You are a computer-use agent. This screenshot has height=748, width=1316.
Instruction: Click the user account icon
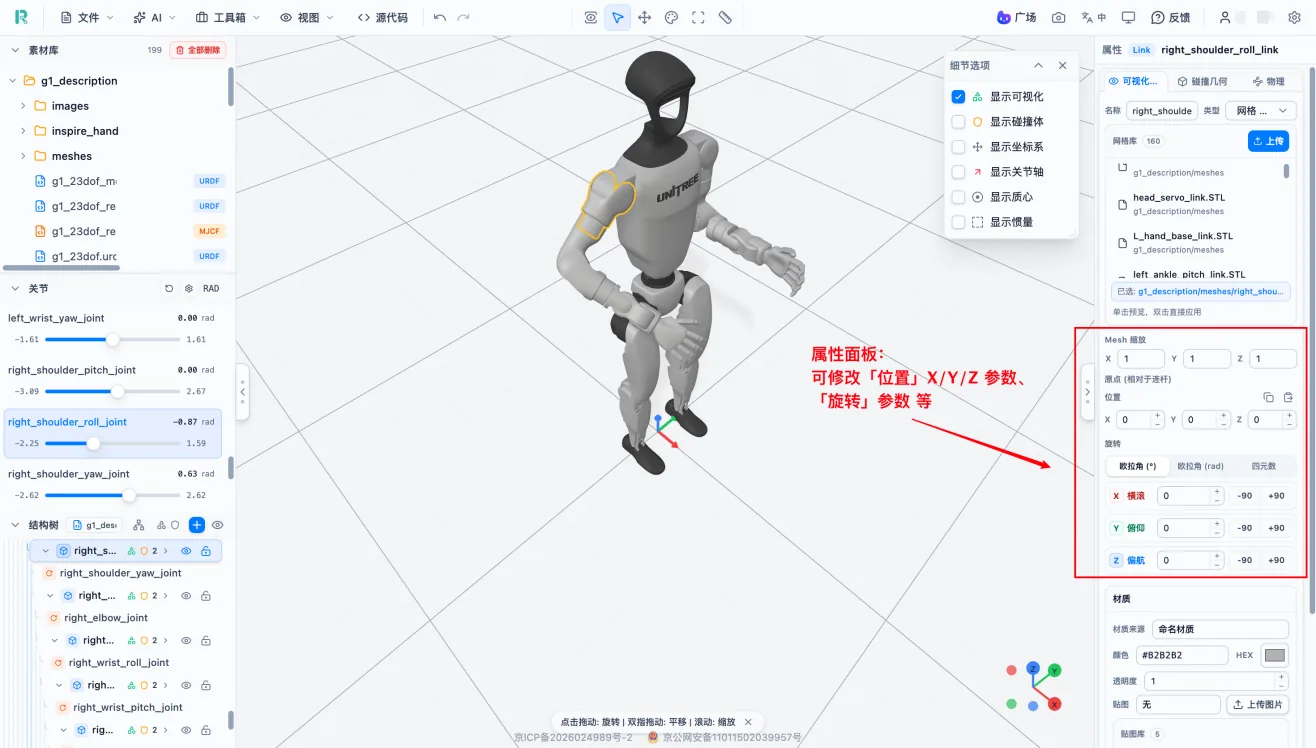[1225, 17]
